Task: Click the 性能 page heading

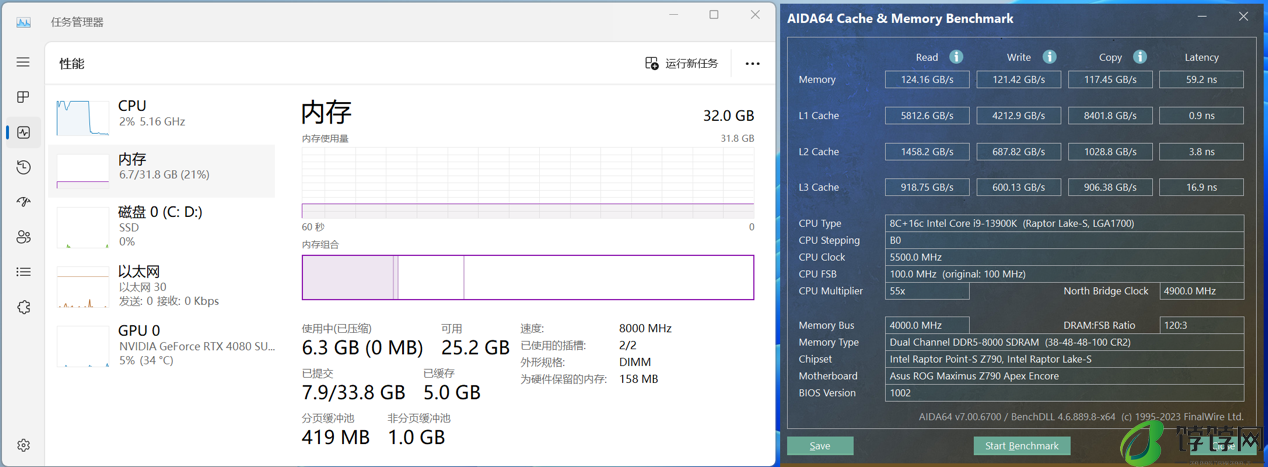Action: (72, 63)
